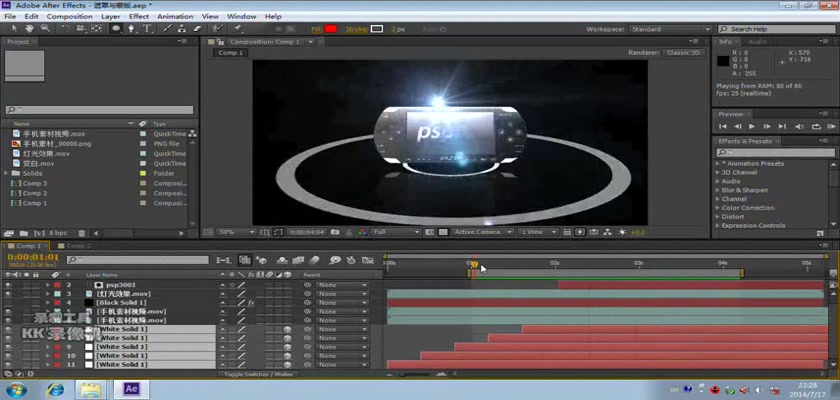
Task: Open the resolution Full dropdown
Action: click(x=396, y=232)
